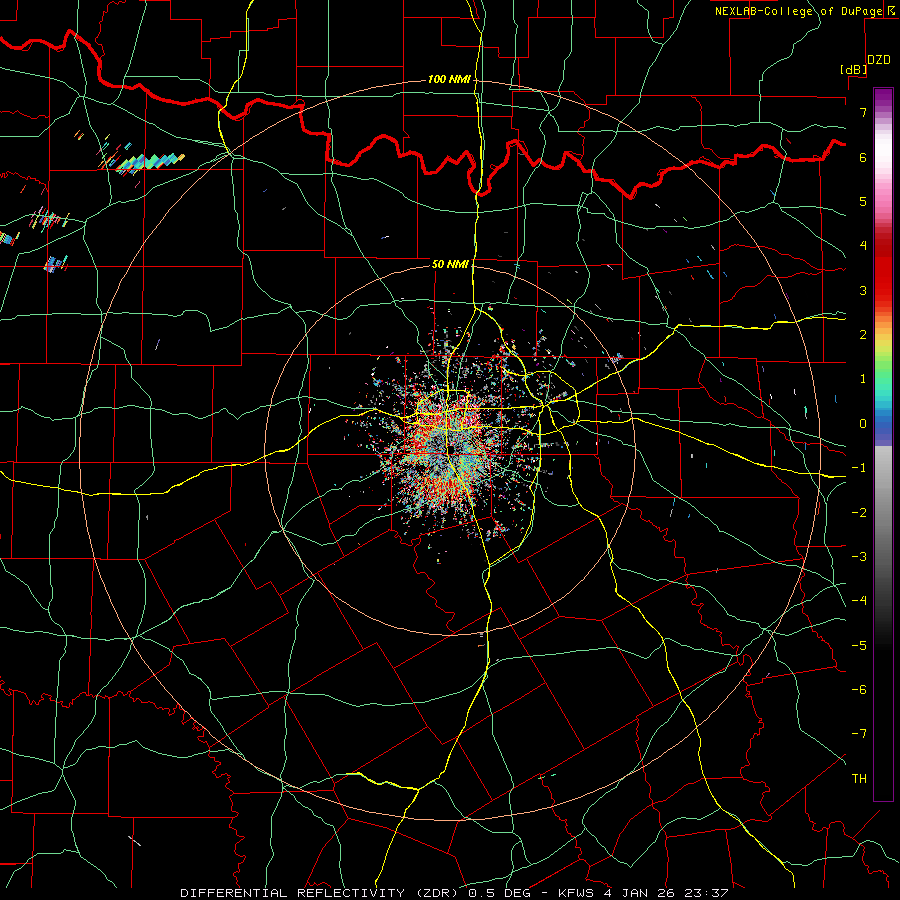Image resolution: width=900 pixels, height=900 pixels.
Task: Click the "50 NMI" range ring label
Action: click(x=450, y=264)
